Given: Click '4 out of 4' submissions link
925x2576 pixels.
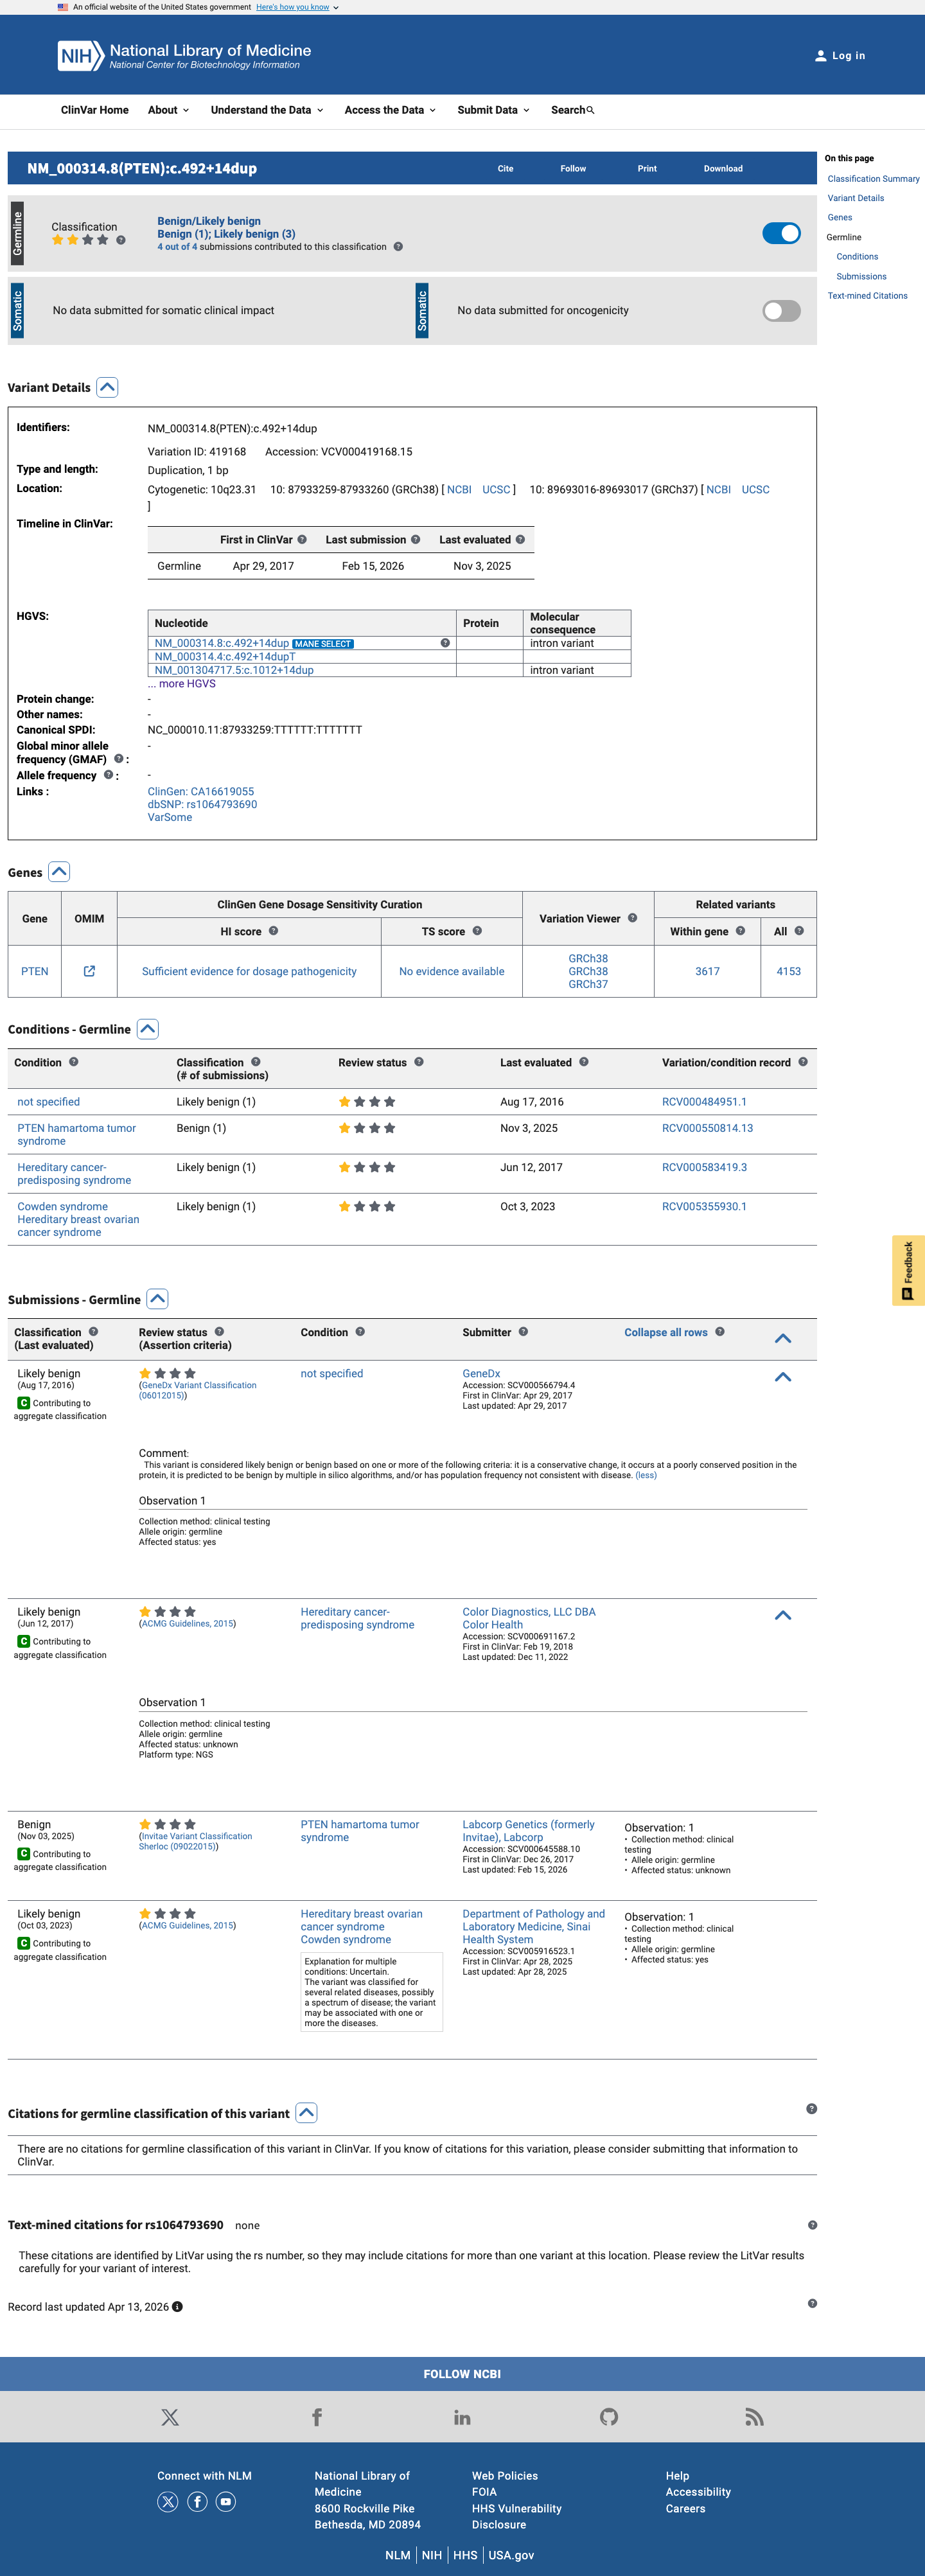Looking at the screenshot, I should click(x=177, y=247).
